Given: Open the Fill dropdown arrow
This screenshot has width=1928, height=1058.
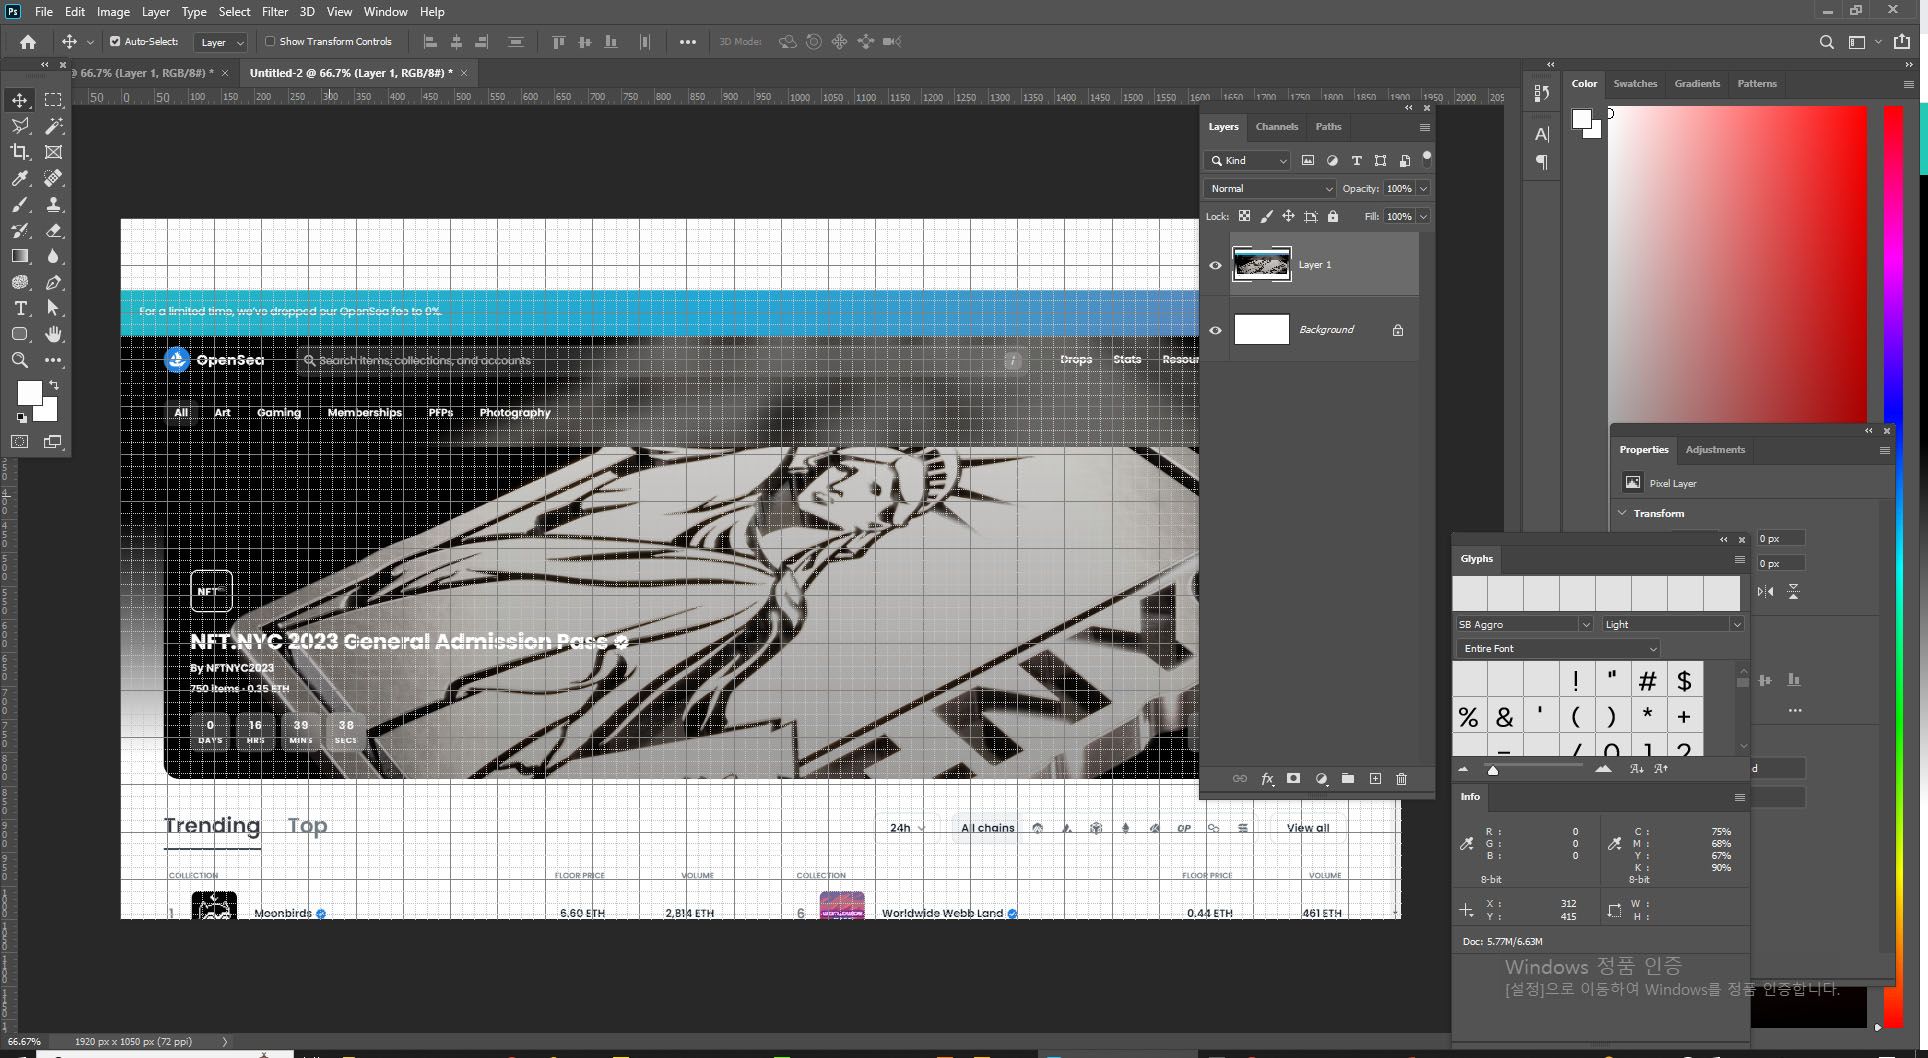Looking at the screenshot, I should [x=1423, y=216].
